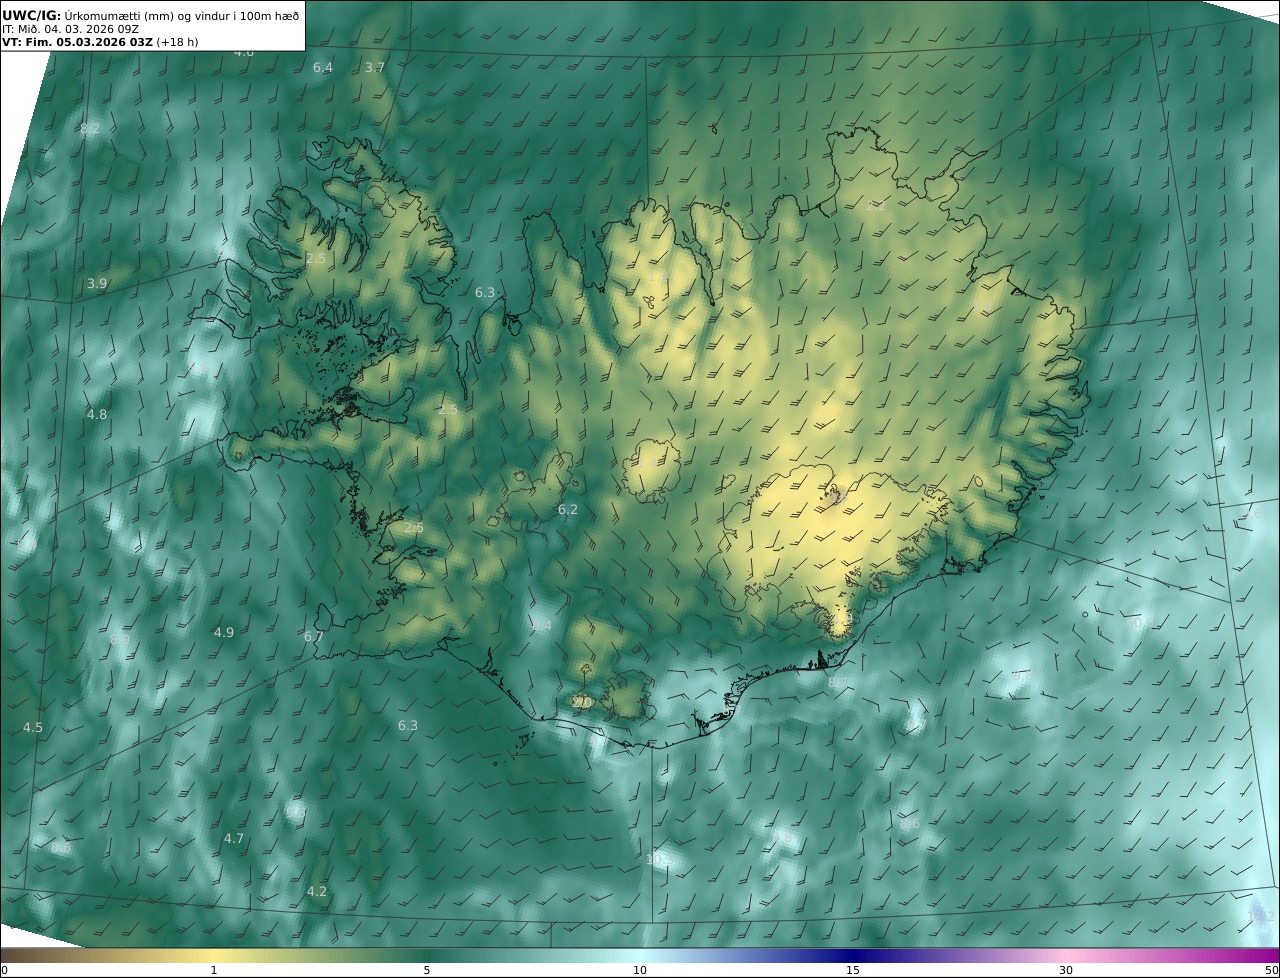The height and width of the screenshot is (978, 1280).
Task: Click the 4.2 value label
Action: 317,891
